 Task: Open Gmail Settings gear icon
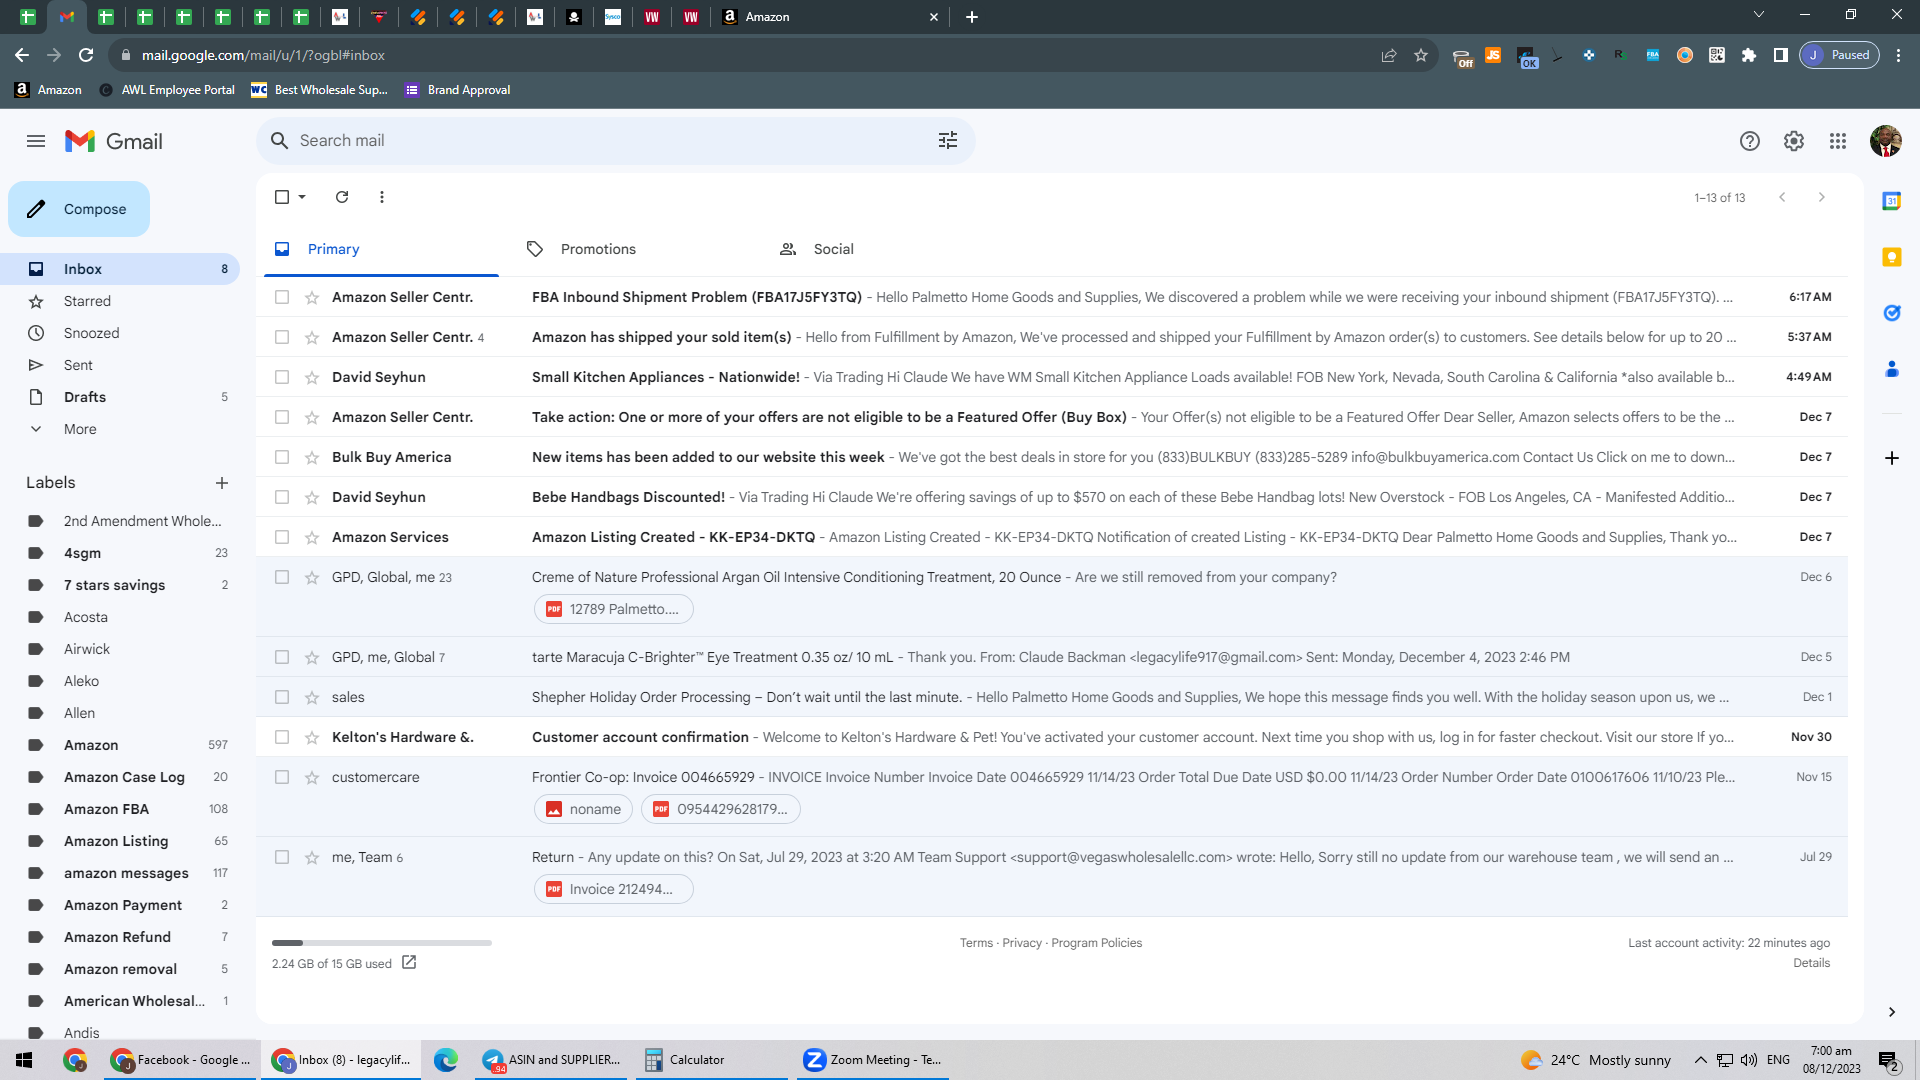[1794, 141]
